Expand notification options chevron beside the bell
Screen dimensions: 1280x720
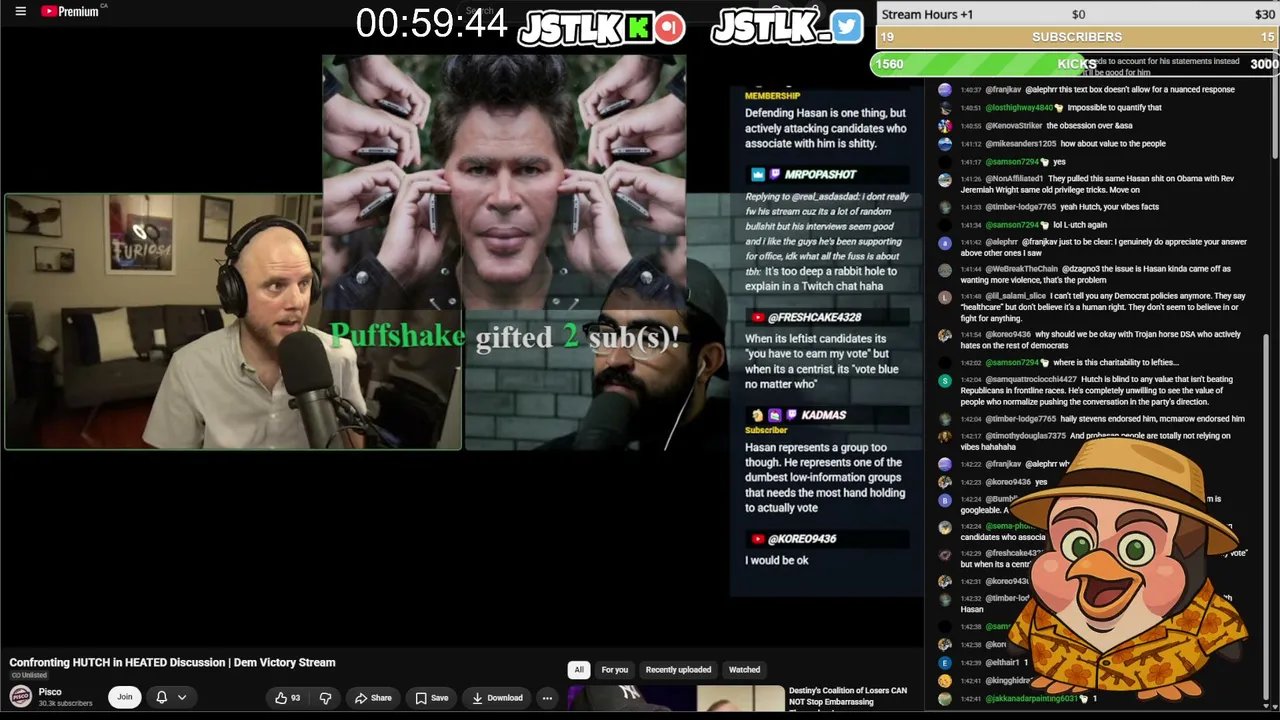[182, 697]
